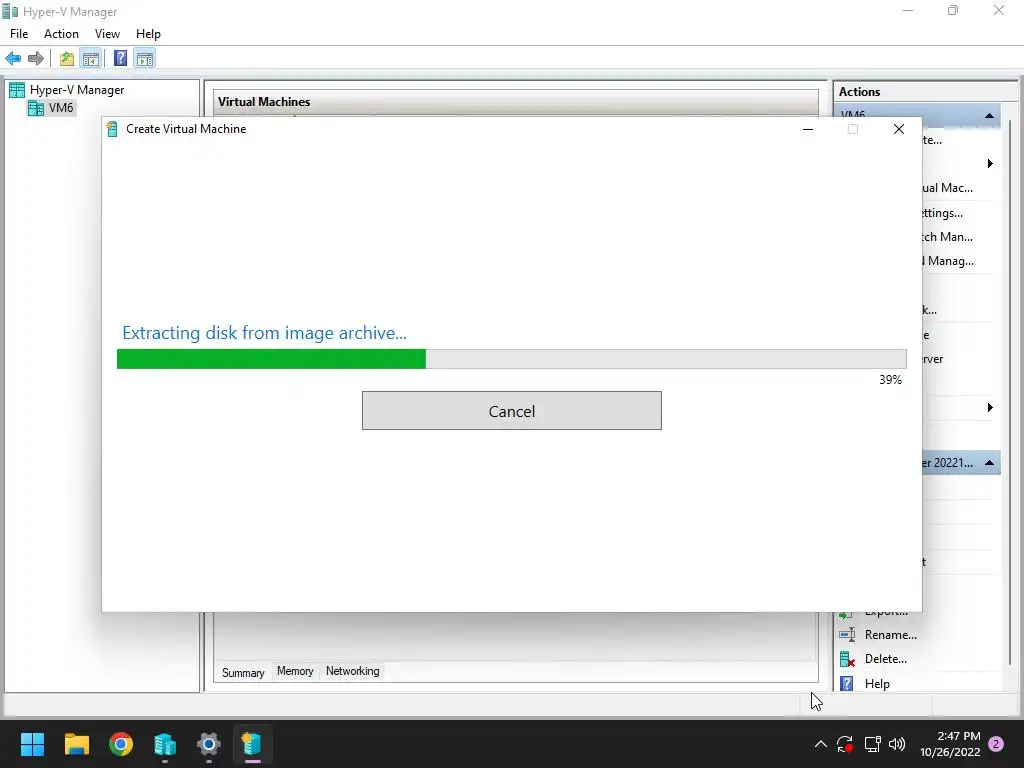Image resolution: width=1024 pixels, height=768 pixels.
Task: Click the Virtual Machines panel header
Action: [516, 102]
